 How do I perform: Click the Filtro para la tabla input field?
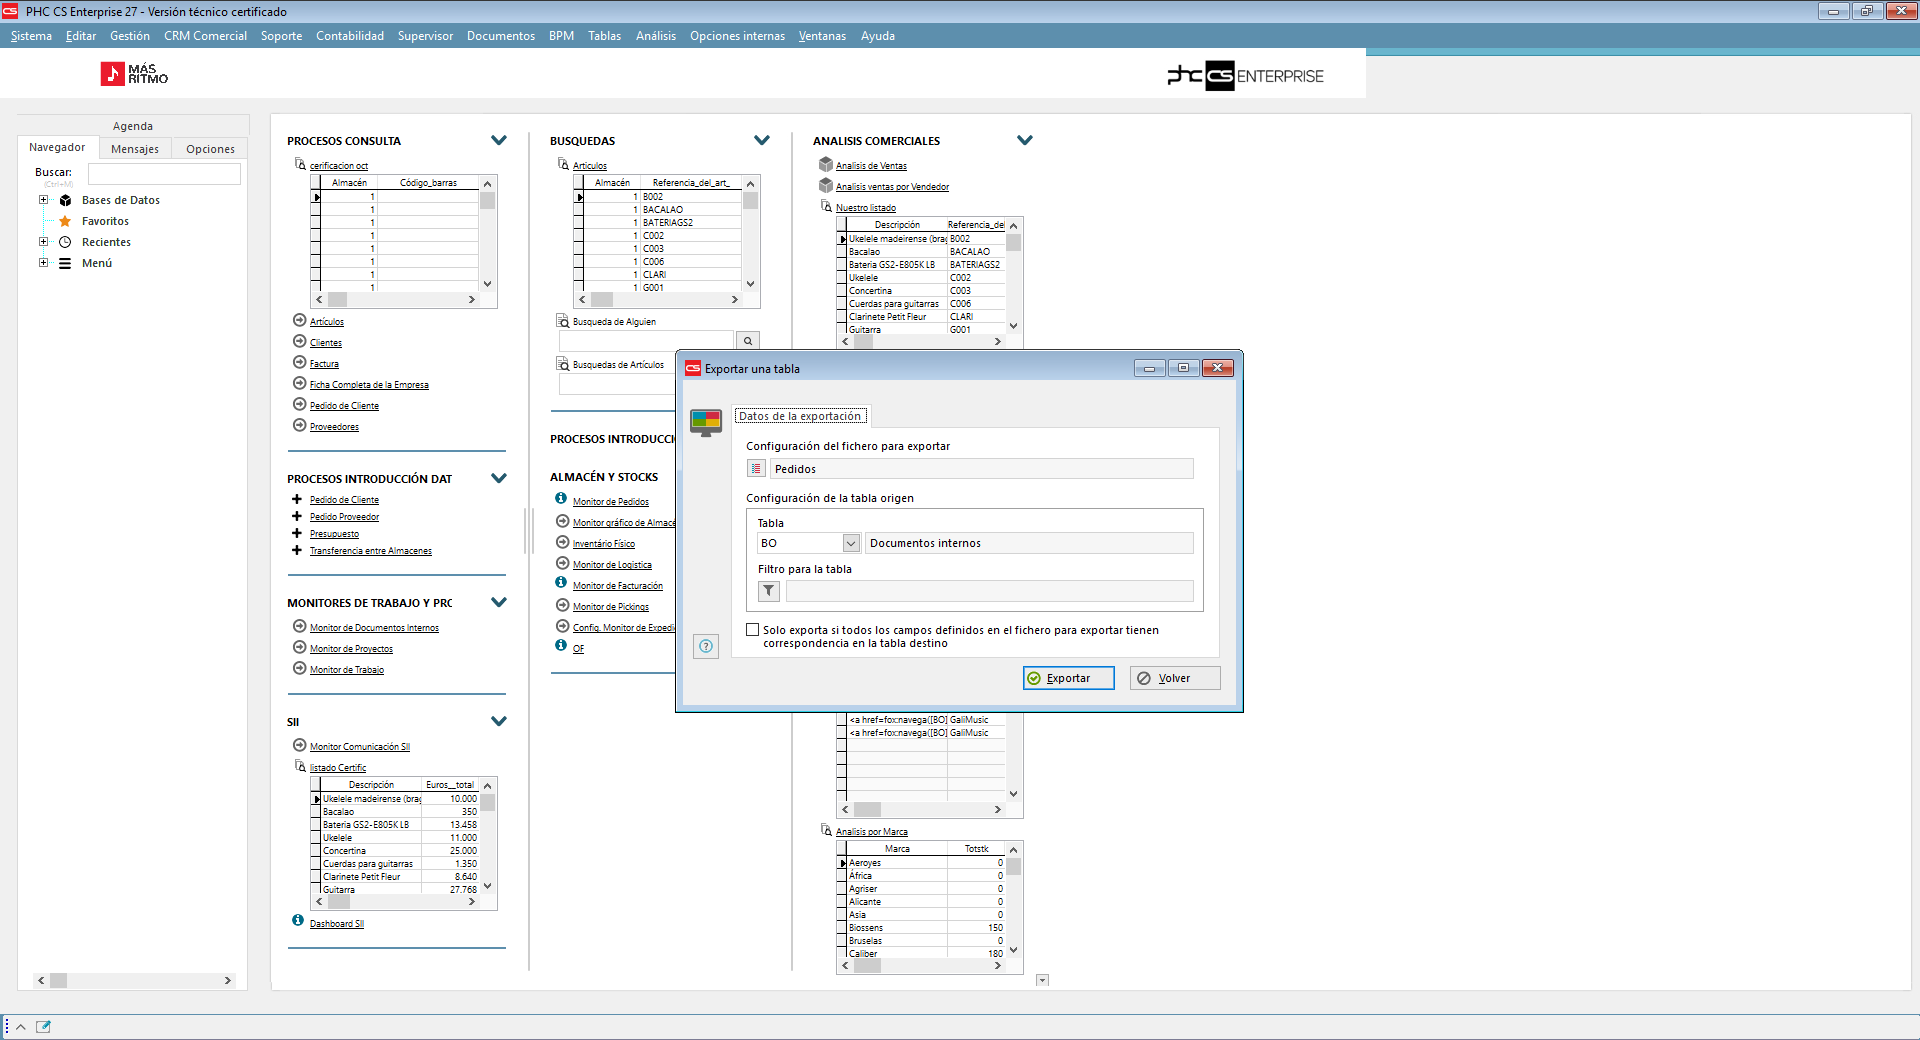pyautogui.click(x=989, y=591)
